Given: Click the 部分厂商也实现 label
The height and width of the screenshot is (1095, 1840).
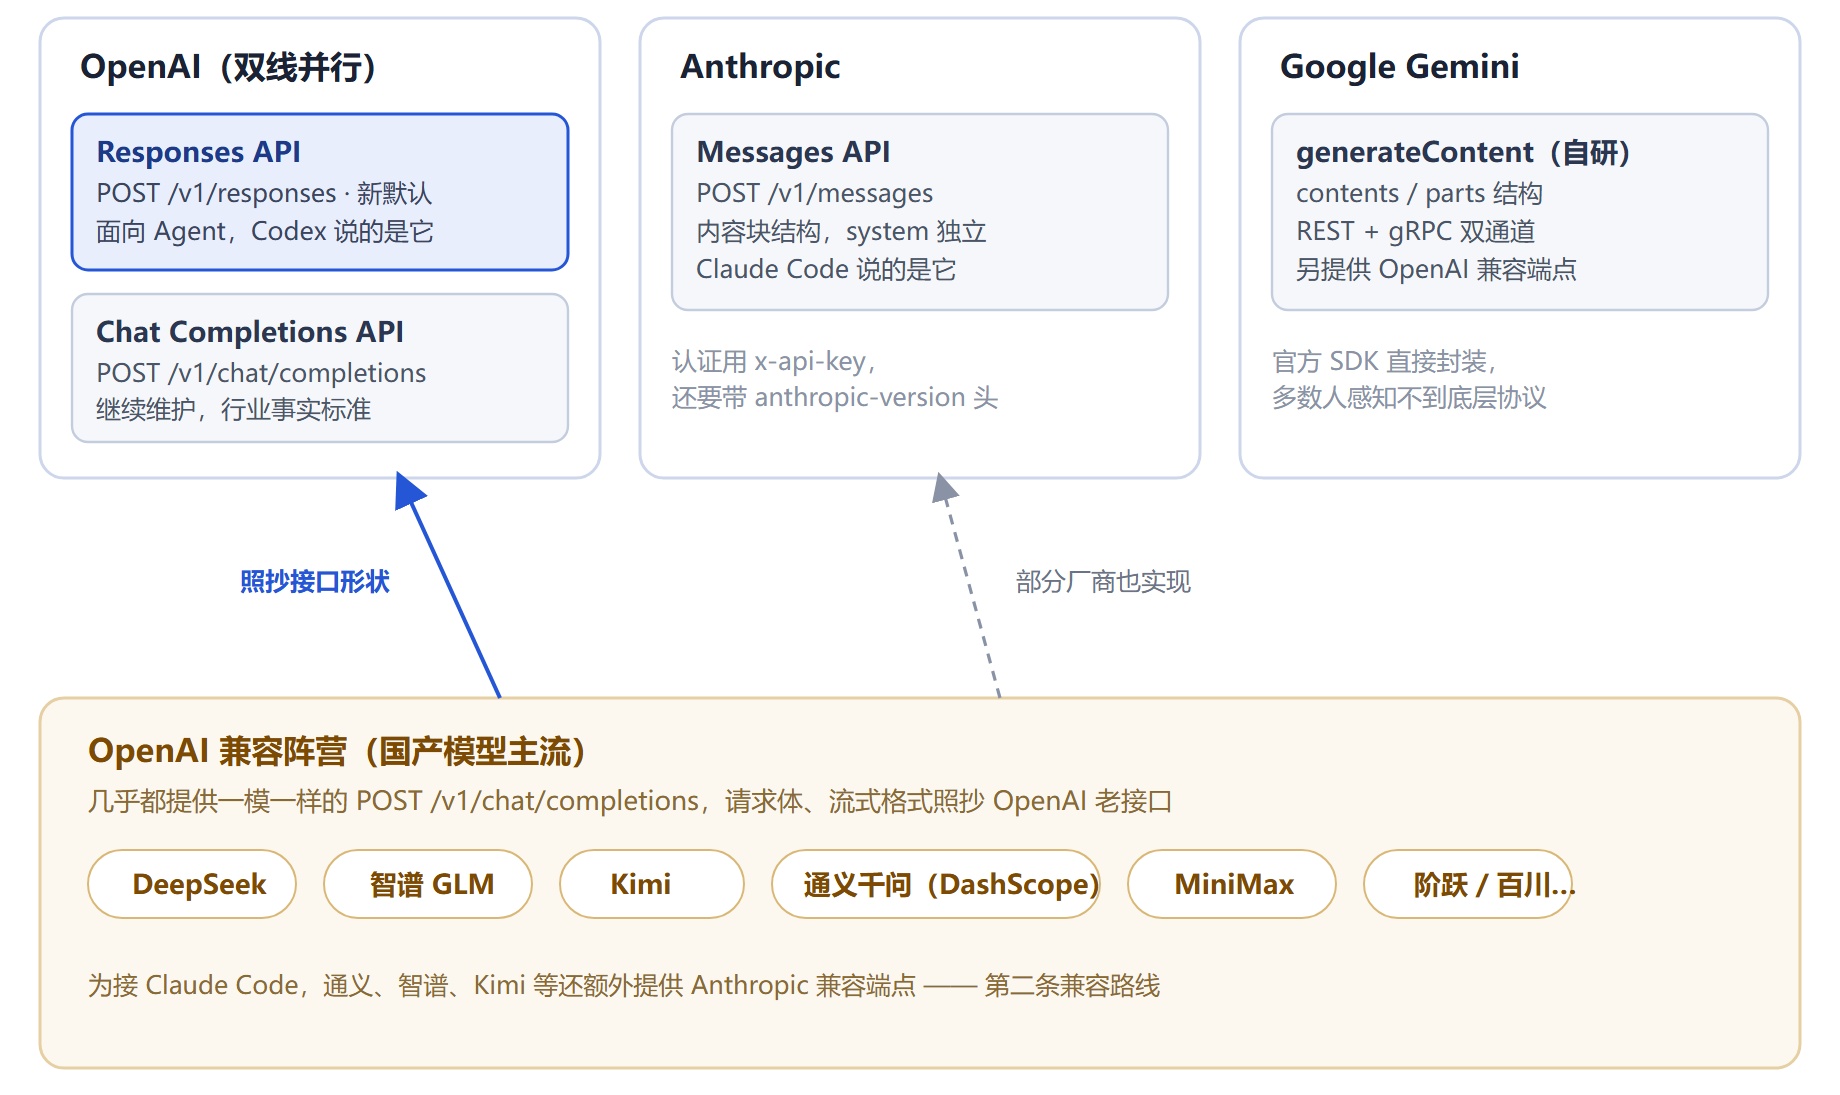Looking at the screenshot, I should pos(1103,582).
